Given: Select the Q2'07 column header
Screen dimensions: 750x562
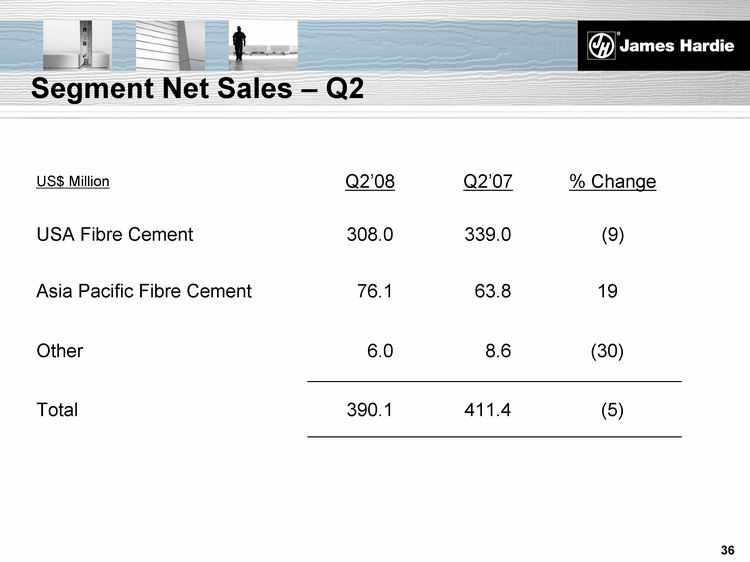Looking at the screenshot, I should pyautogui.click(x=488, y=181).
